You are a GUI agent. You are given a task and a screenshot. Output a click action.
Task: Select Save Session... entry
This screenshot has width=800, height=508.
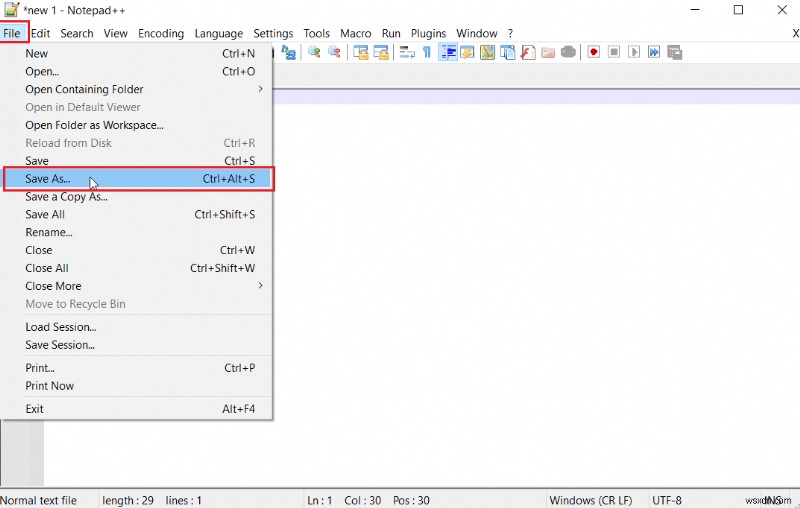137,345
